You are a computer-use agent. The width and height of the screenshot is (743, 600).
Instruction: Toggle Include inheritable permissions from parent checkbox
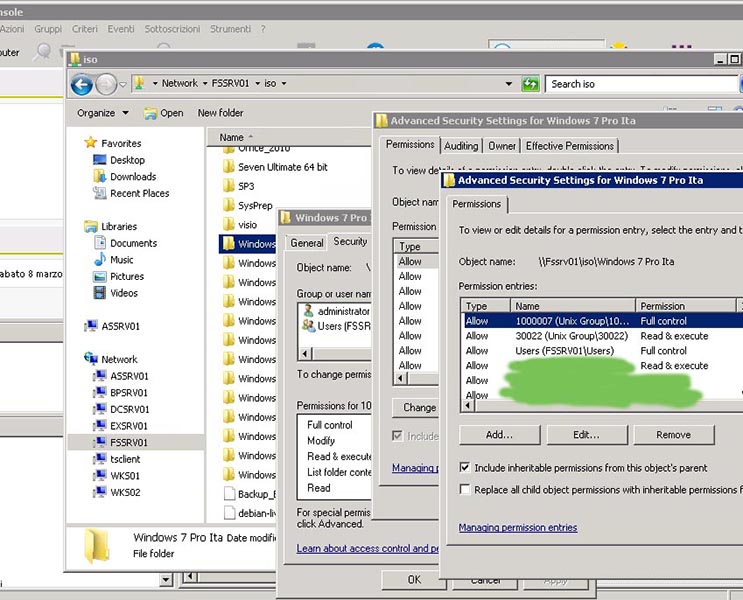[x=465, y=468]
